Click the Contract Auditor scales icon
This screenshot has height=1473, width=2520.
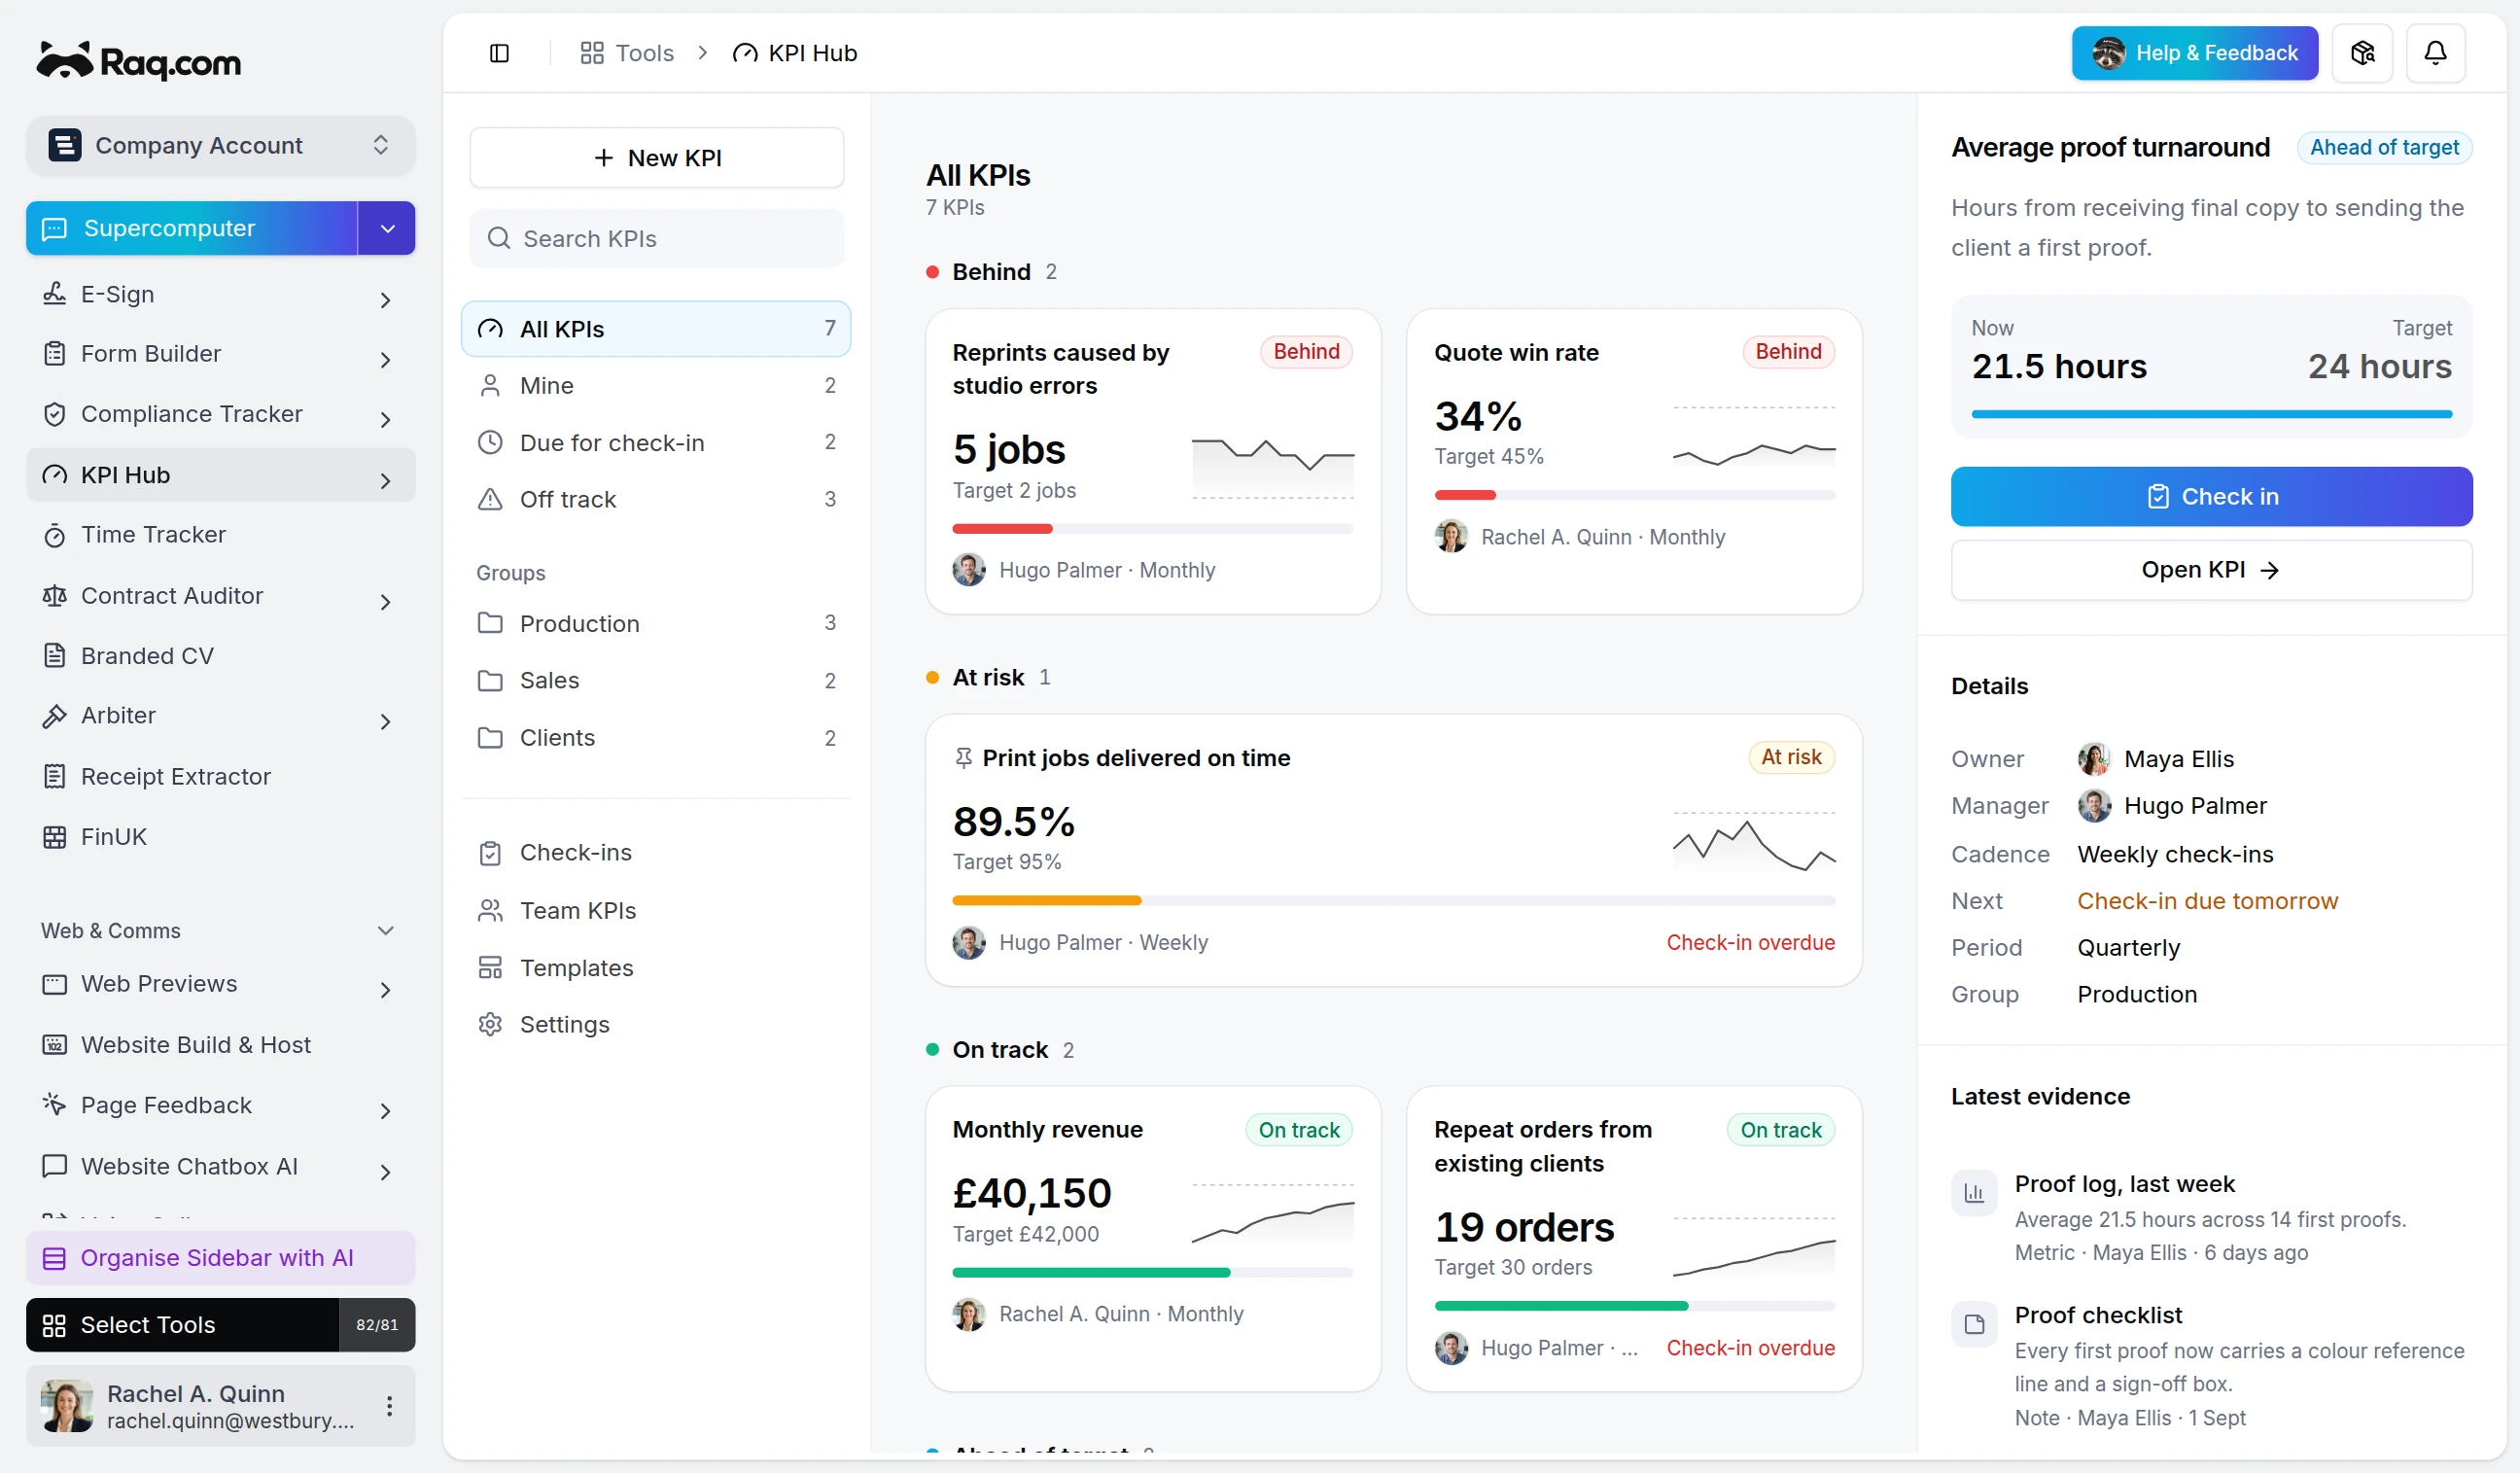(x=54, y=596)
